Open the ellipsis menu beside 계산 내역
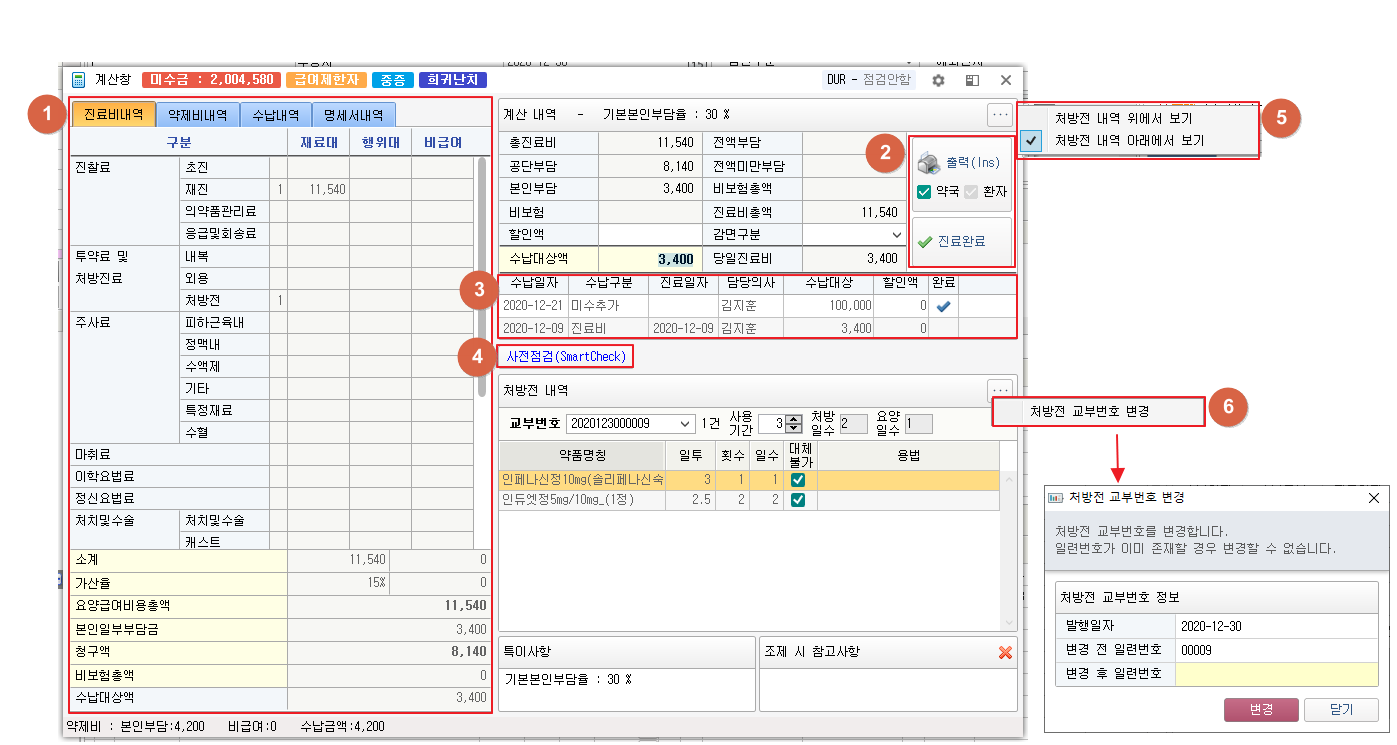1397x745 pixels. click(x=1000, y=115)
